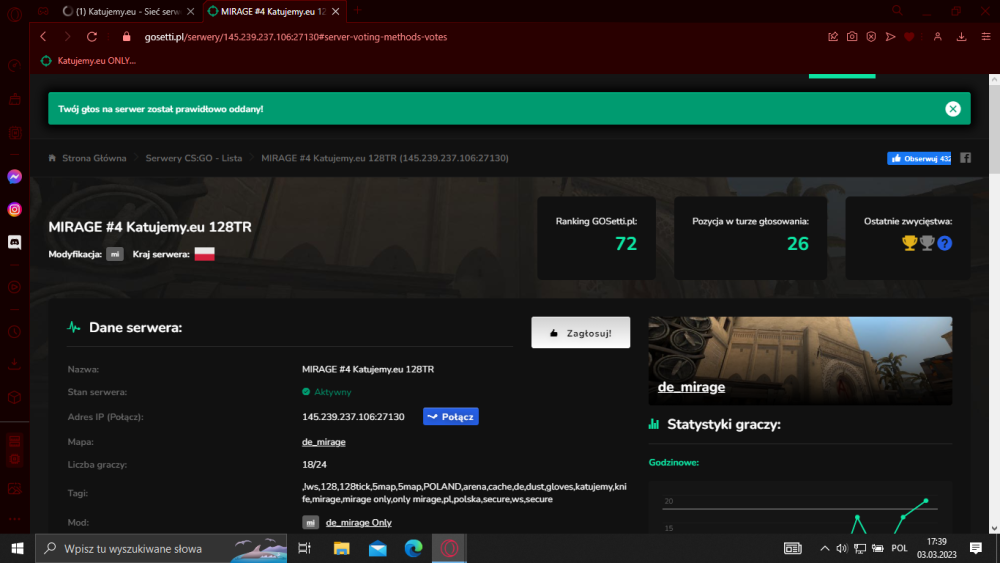Click voting round position number 26
This screenshot has width=1000, height=563.
797,244
